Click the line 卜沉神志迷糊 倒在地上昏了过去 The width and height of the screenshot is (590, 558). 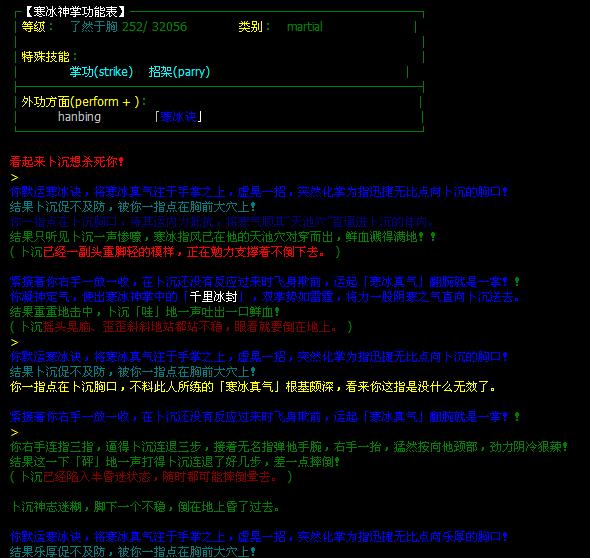[x=145, y=507]
